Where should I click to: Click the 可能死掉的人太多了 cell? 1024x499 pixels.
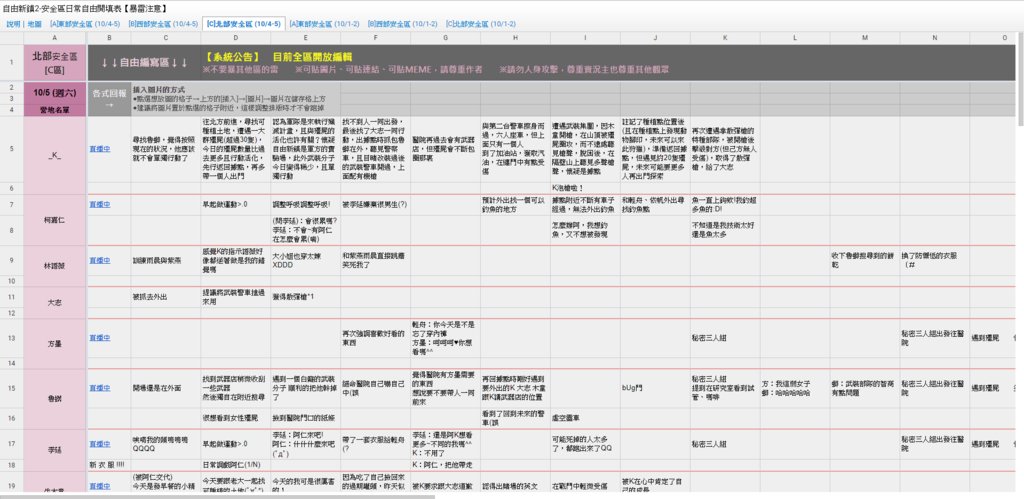tap(585, 444)
